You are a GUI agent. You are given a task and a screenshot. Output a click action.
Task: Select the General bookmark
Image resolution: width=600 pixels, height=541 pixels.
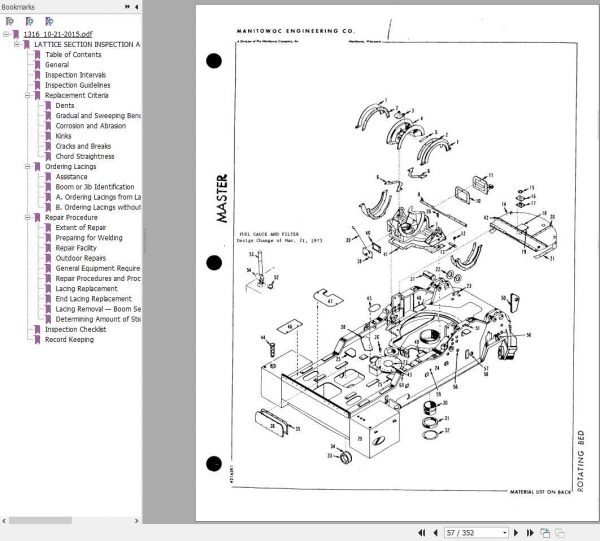click(x=57, y=65)
